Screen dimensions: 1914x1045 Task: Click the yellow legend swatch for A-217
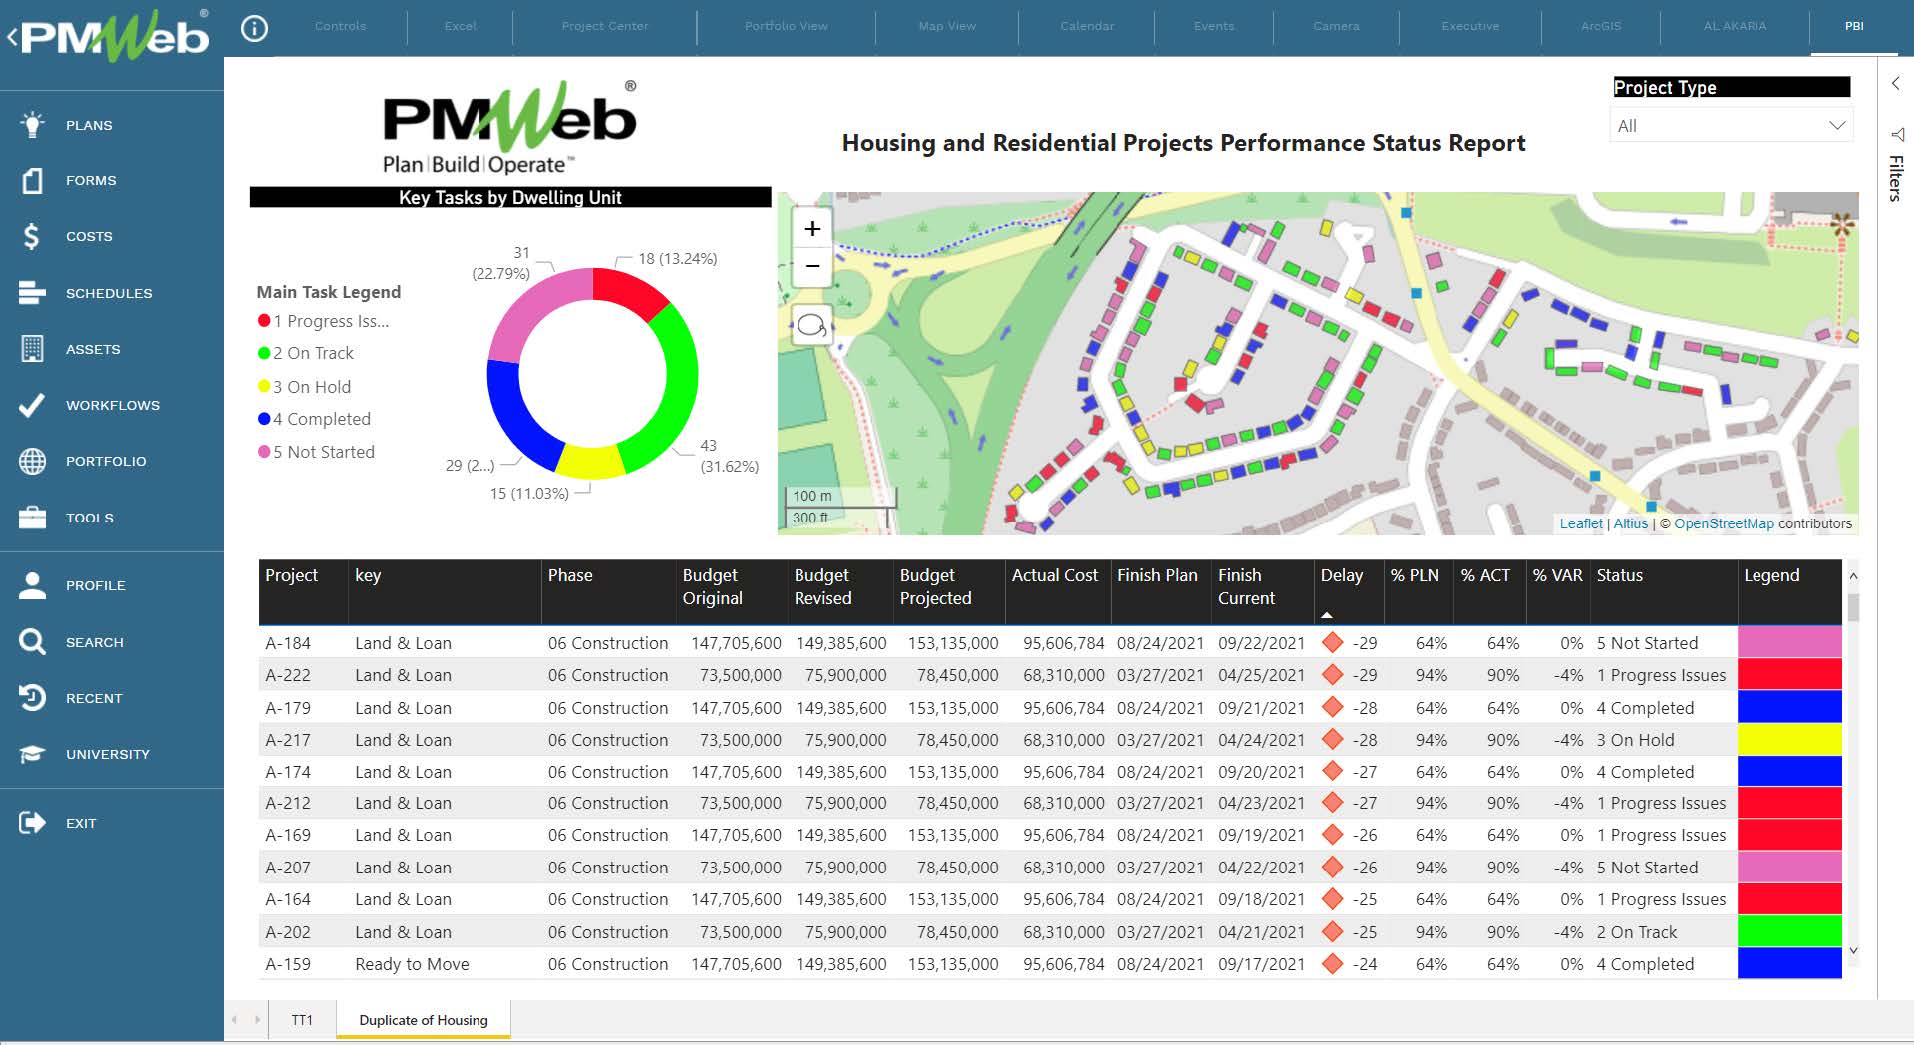(x=1789, y=740)
